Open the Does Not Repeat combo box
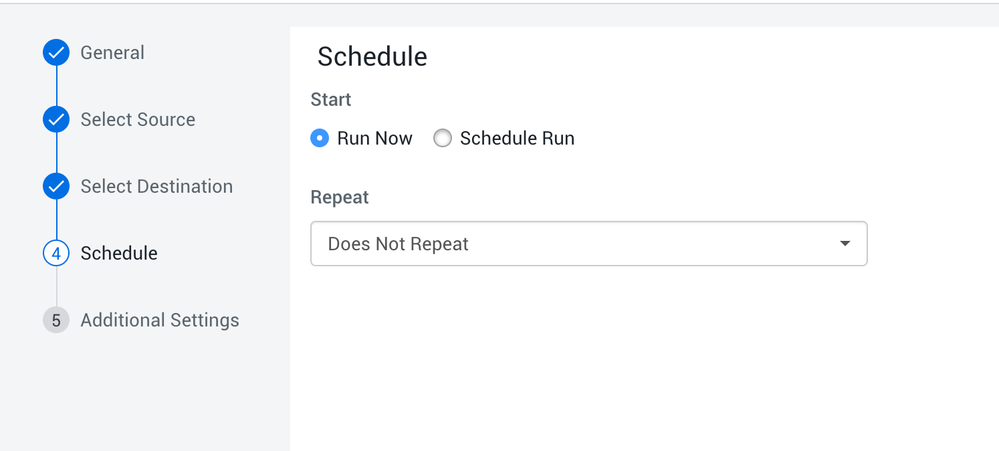 click(x=588, y=244)
